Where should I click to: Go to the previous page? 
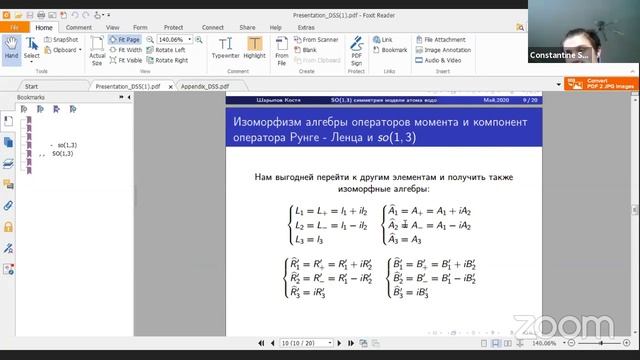[272, 343]
